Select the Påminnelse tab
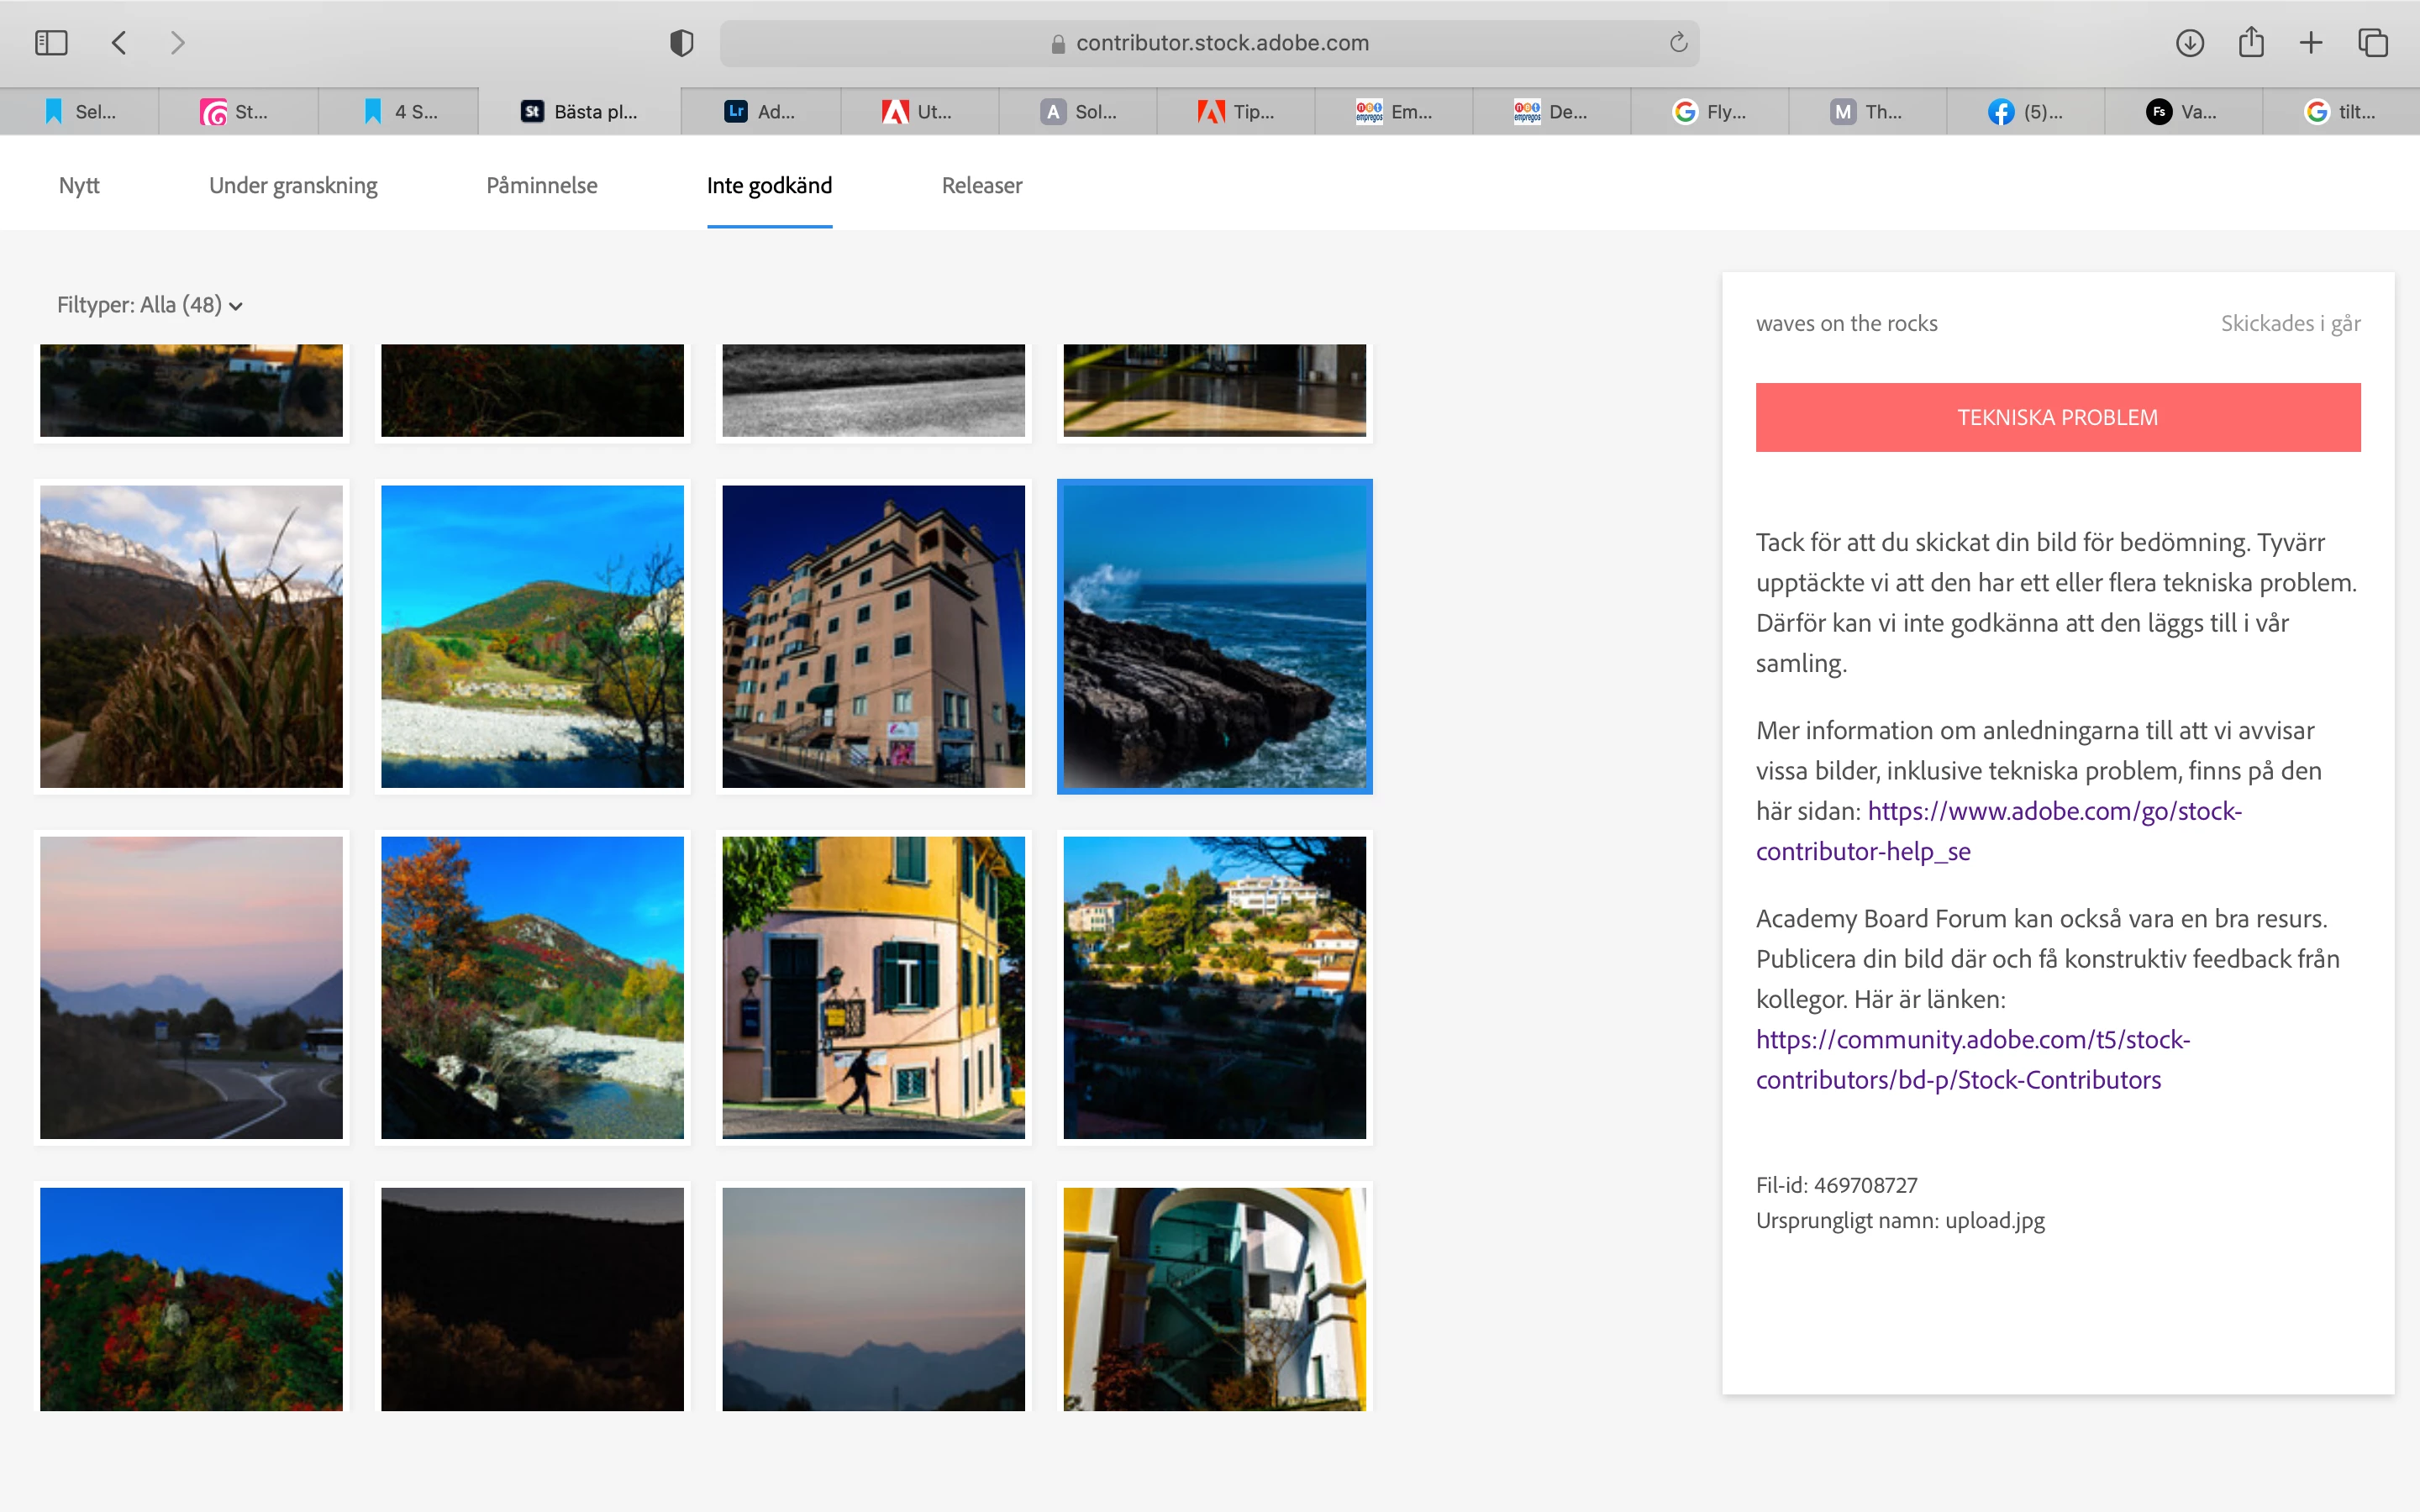The height and width of the screenshot is (1512, 2420). (x=541, y=186)
